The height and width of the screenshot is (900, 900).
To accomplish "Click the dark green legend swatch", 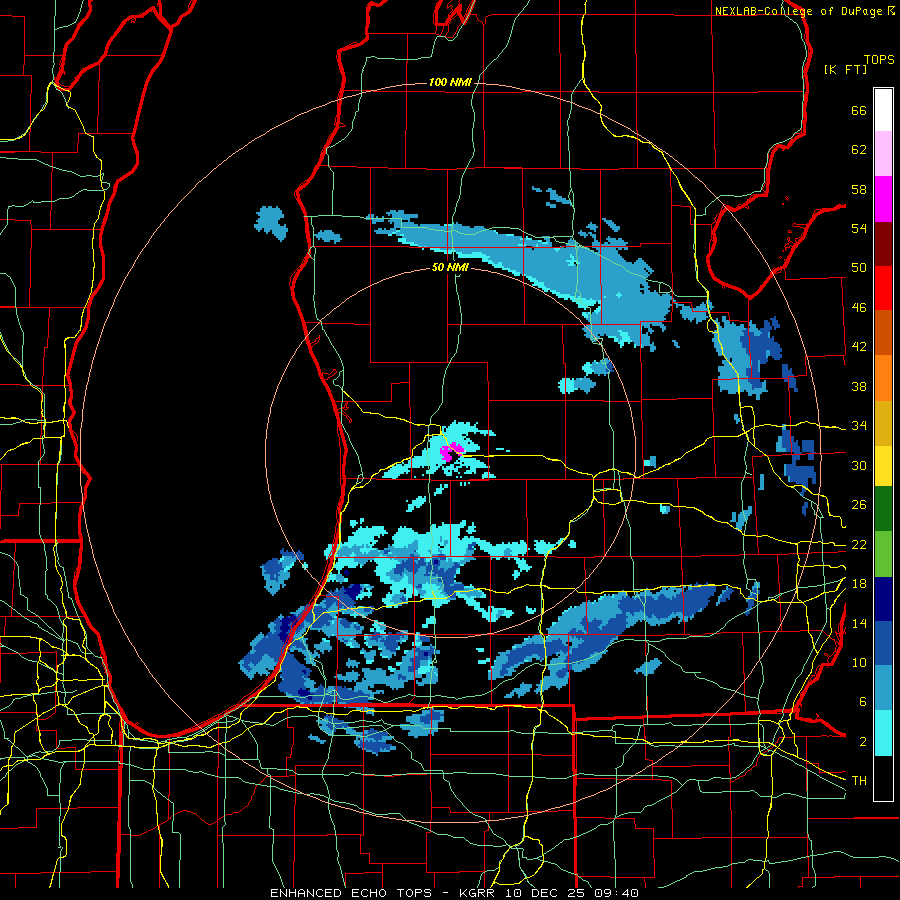I will (x=883, y=509).
